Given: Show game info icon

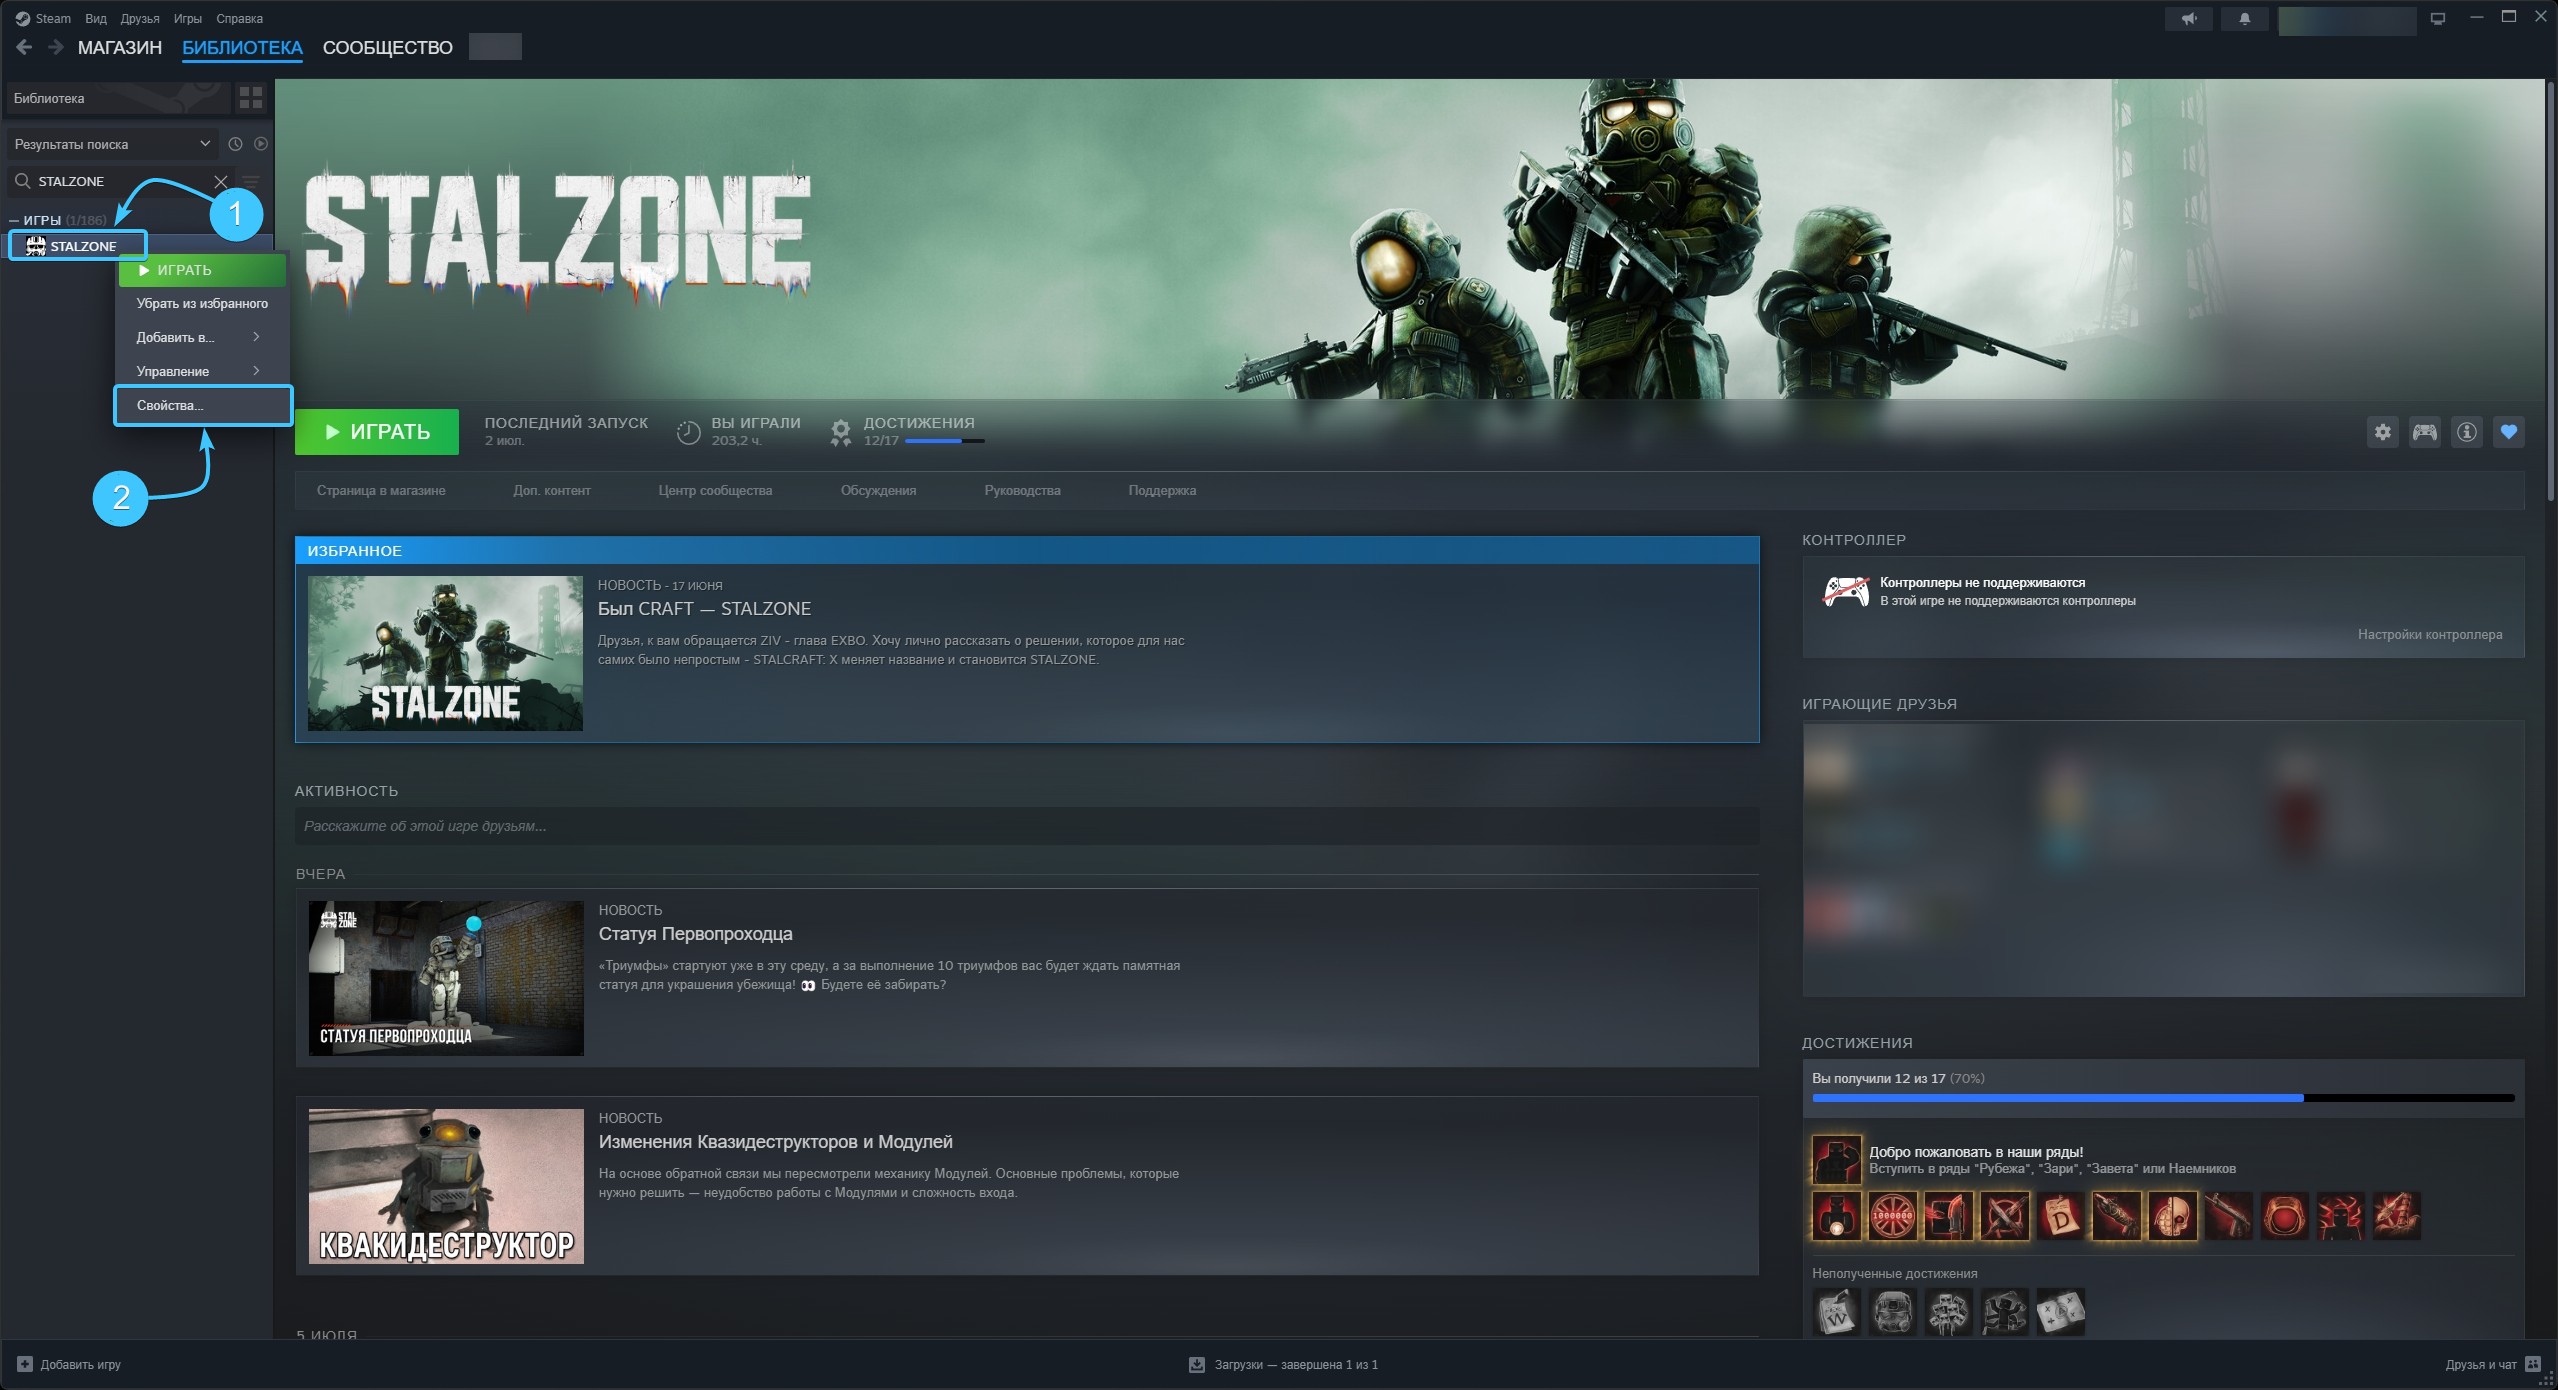Looking at the screenshot, I should [x=2466, y=432].
